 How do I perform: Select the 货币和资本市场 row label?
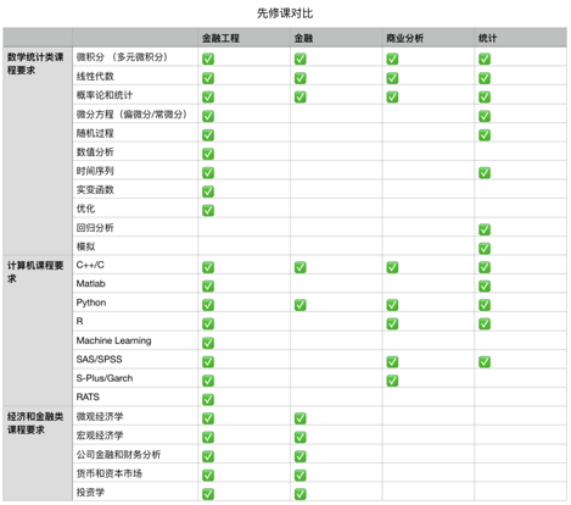point(109,473)
